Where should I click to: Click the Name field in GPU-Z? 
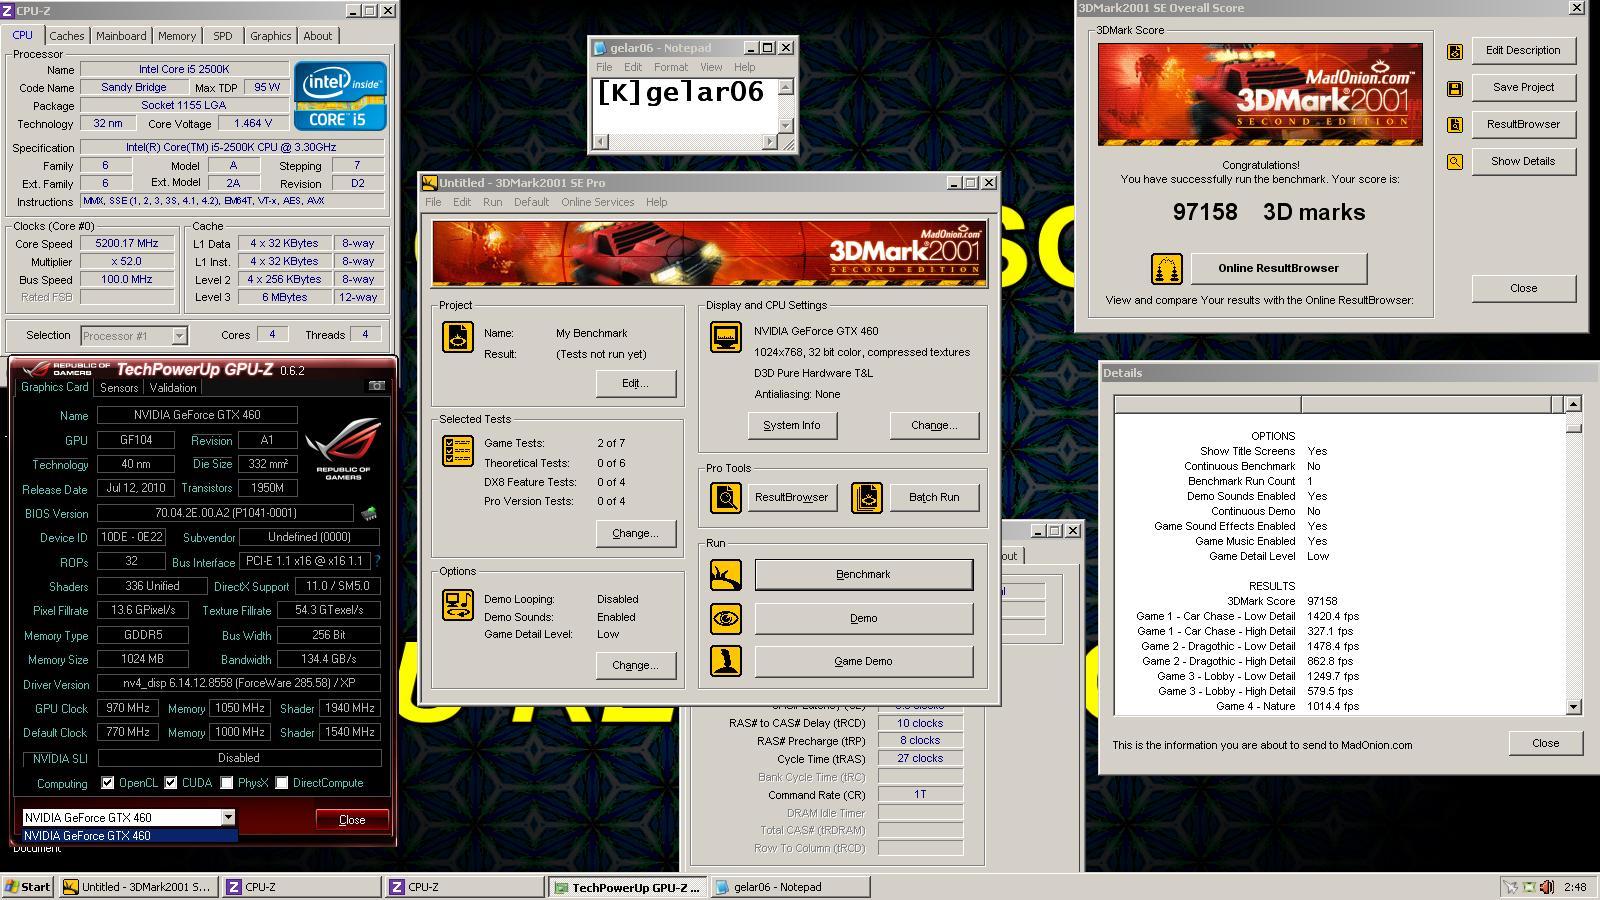pos(197,415)
